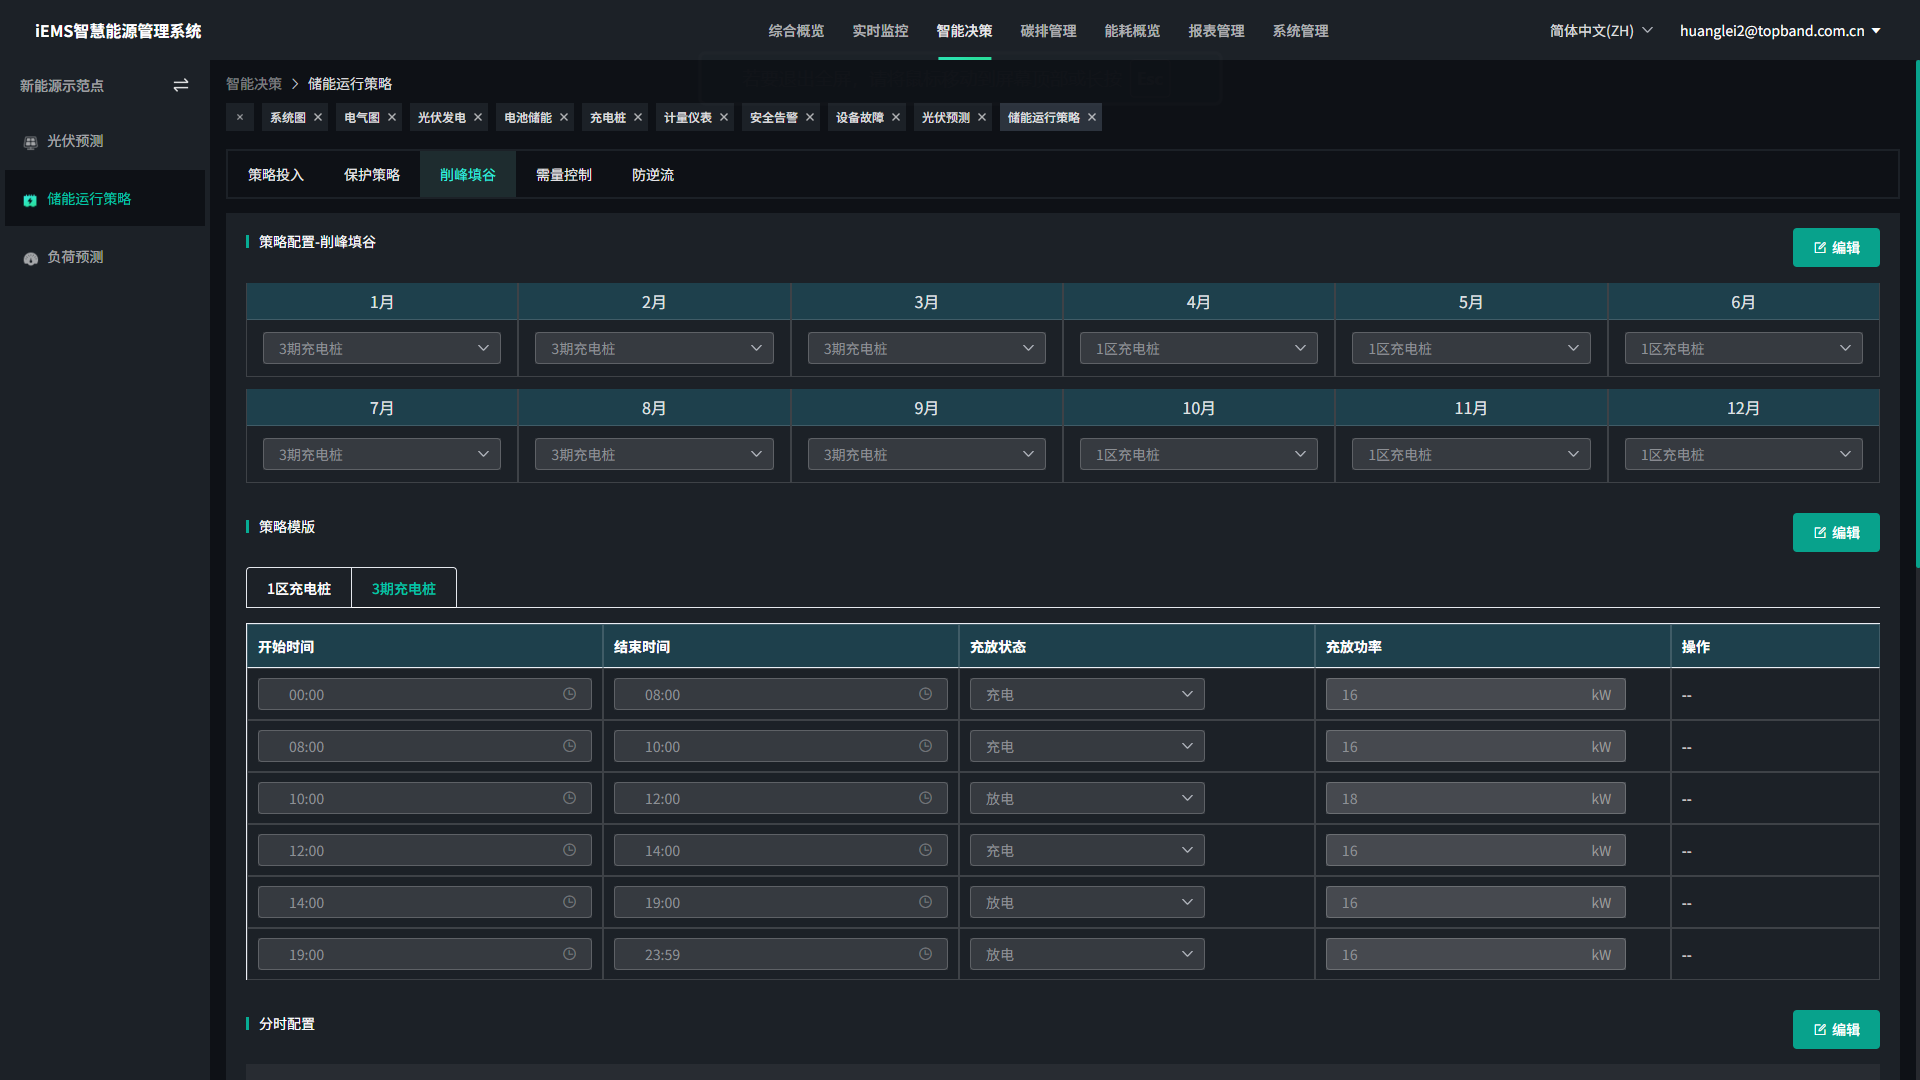
Task: Click the clock icon next to the 23:59 end time
Action: (924, 953)
